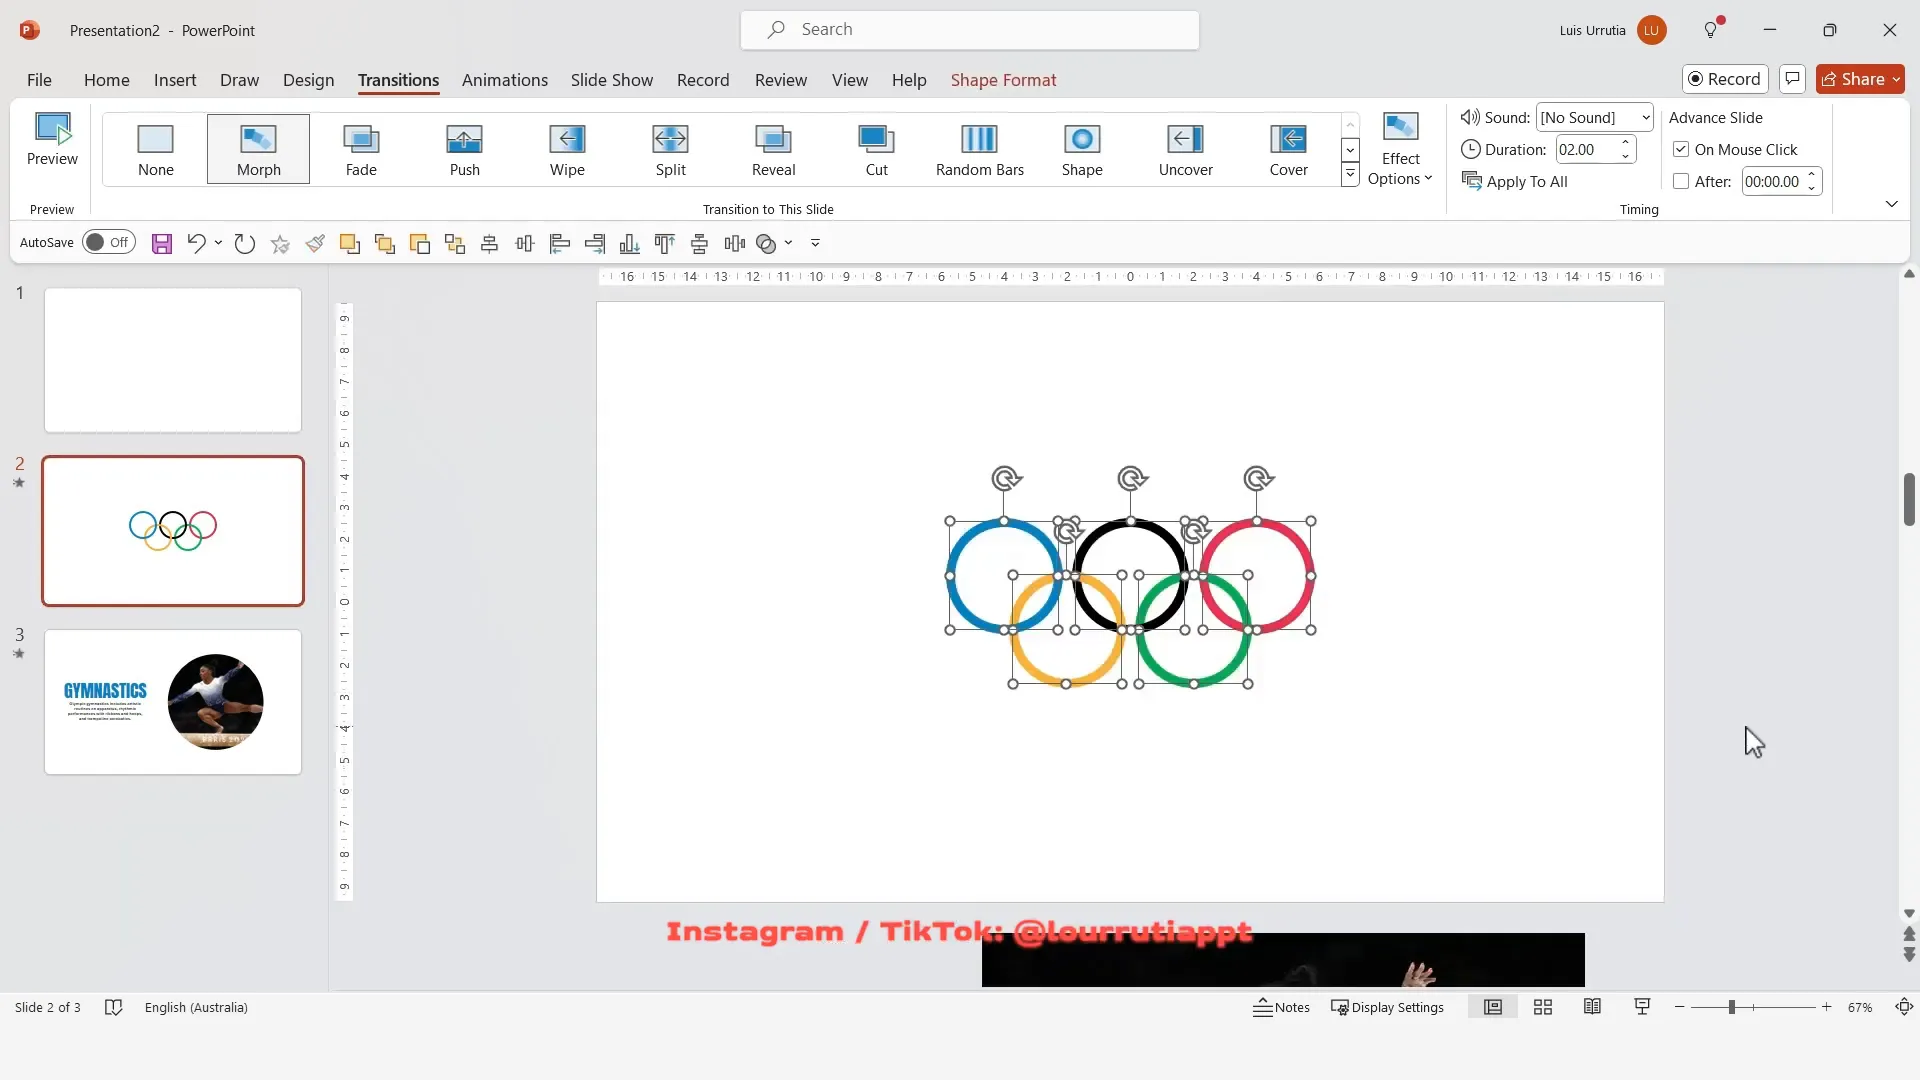Viewport: 1920px width, 1080px height.
Task: Select the None transition
Action: coord(155,149)
